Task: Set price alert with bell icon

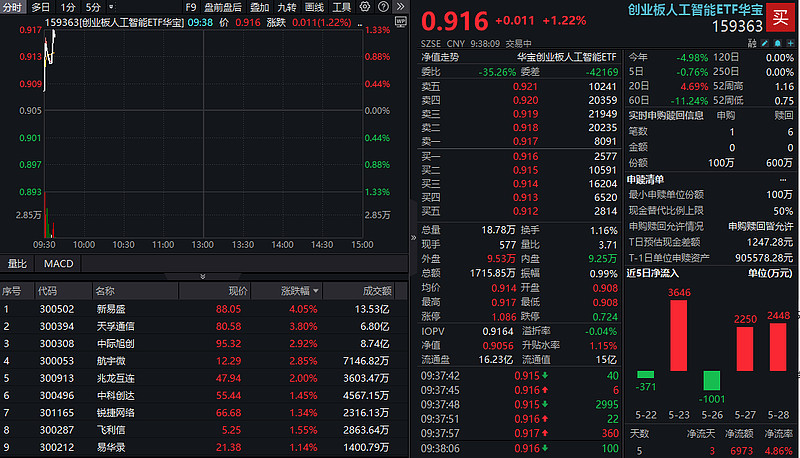Action: (x=777, y=43)
